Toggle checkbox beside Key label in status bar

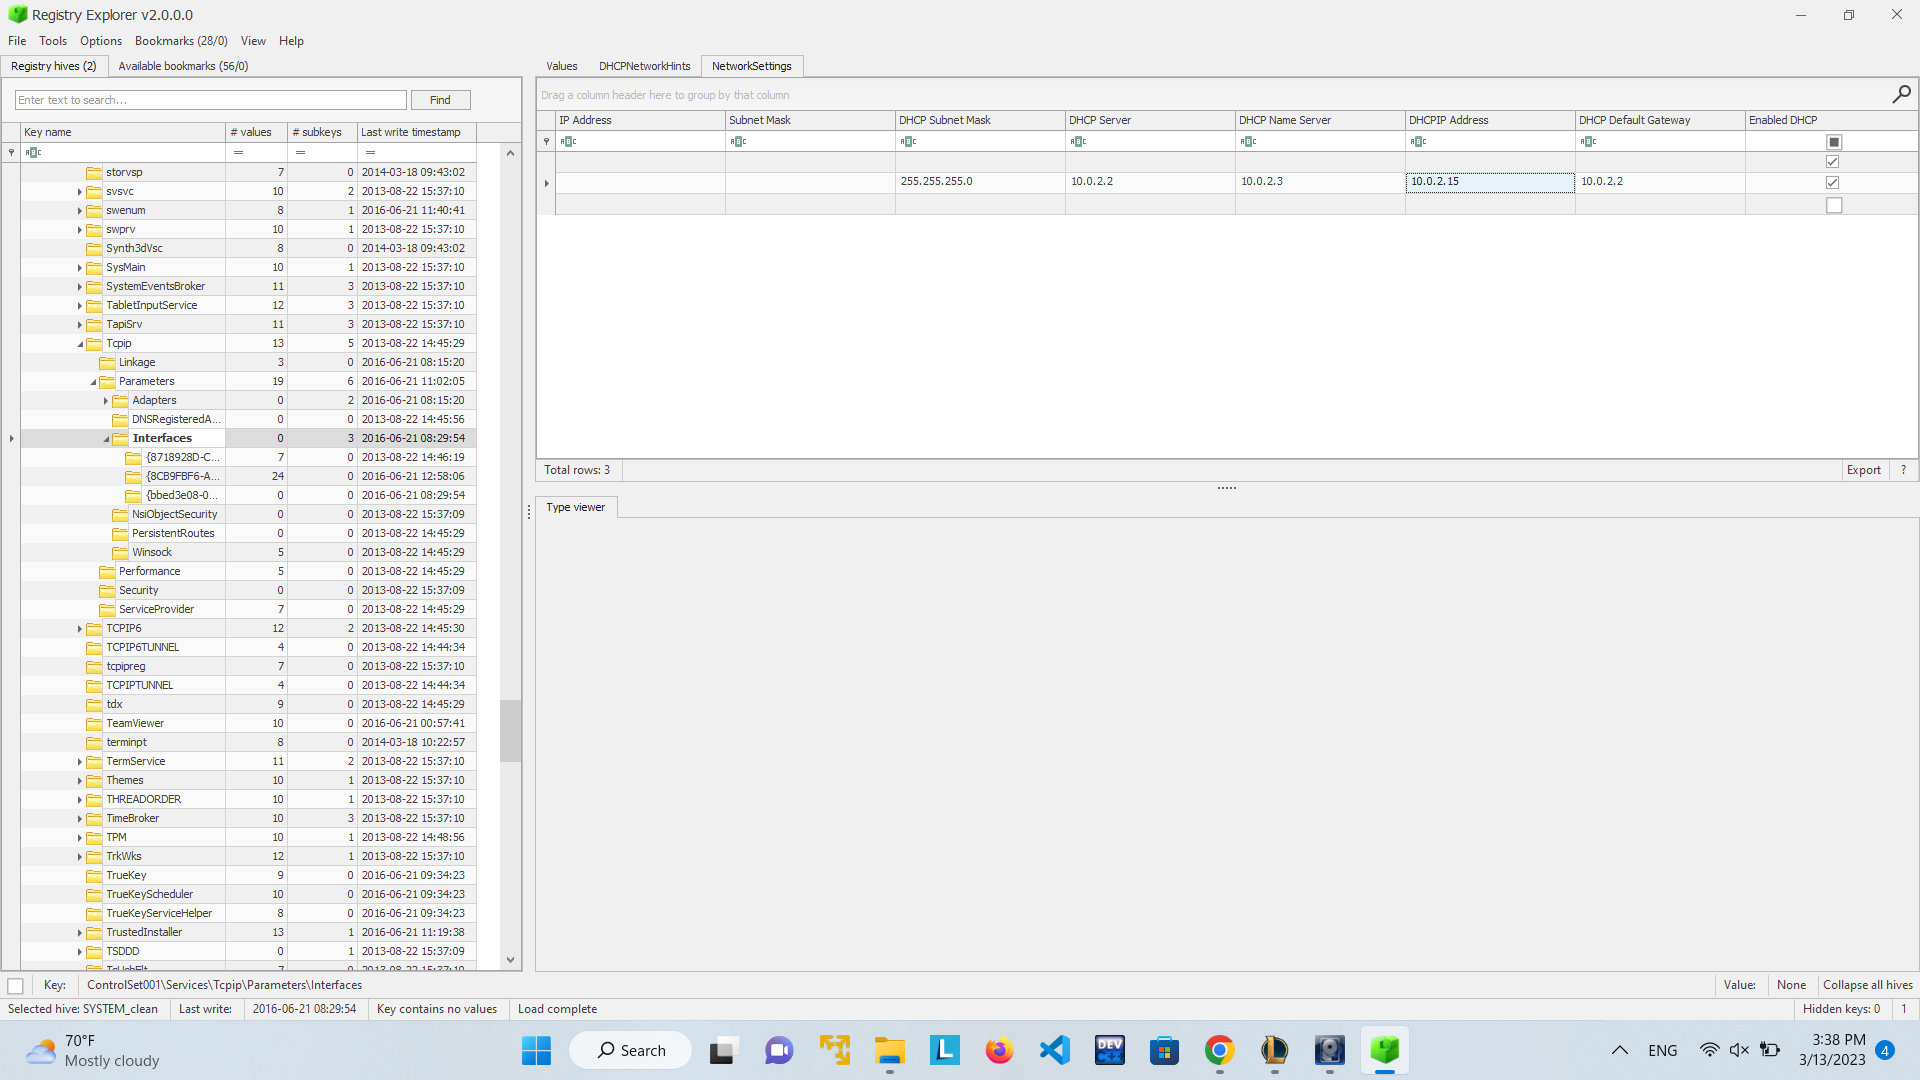tap(16, 986)
